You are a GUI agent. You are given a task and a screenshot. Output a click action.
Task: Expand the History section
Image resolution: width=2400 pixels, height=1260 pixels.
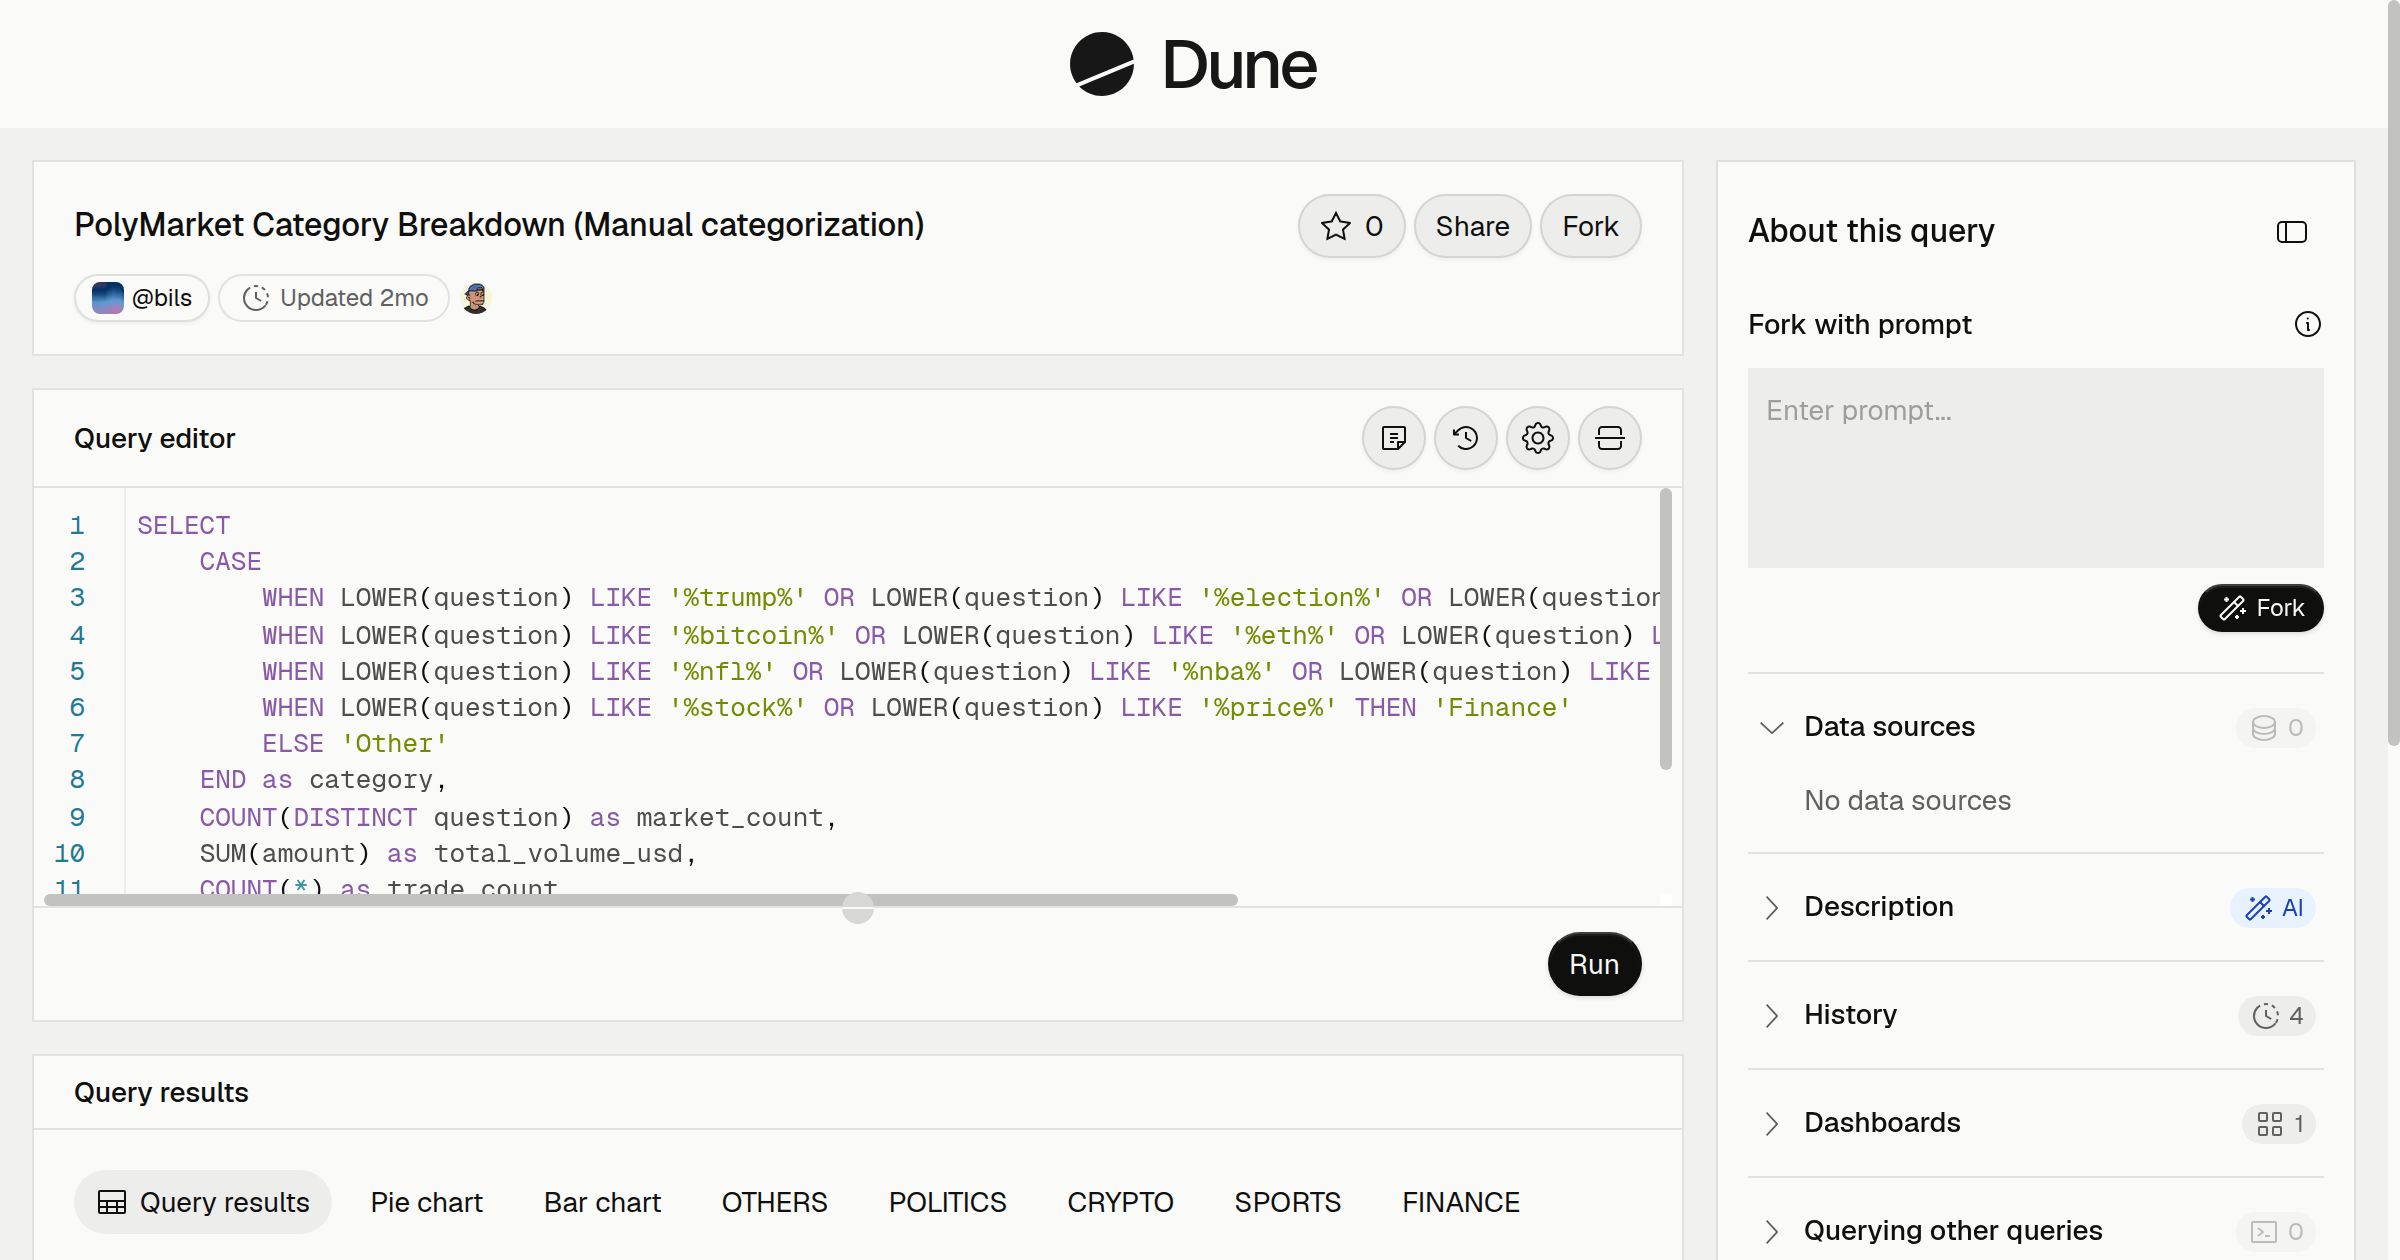[x=1771, y=1015]
